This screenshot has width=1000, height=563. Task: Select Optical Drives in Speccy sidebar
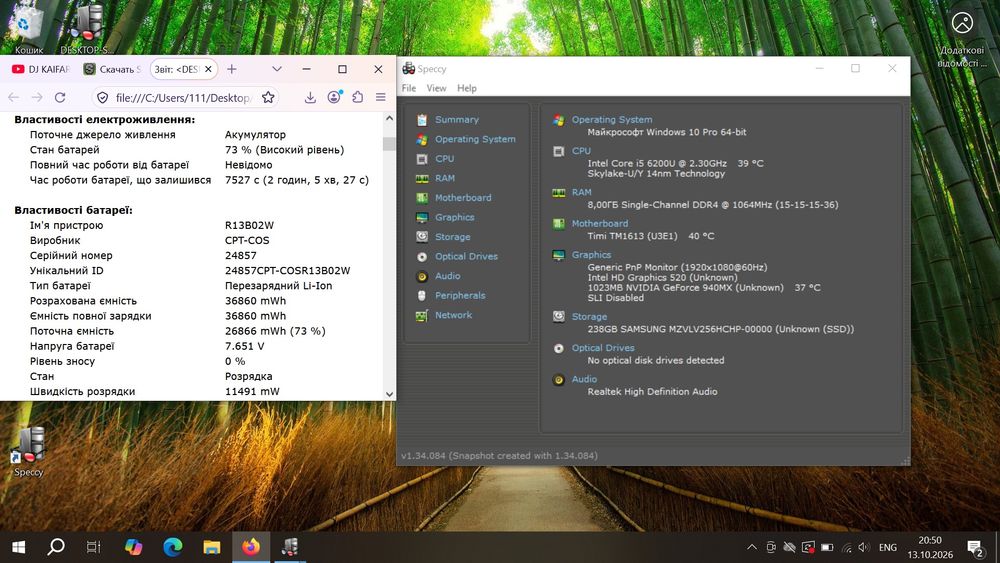point(466,256)
